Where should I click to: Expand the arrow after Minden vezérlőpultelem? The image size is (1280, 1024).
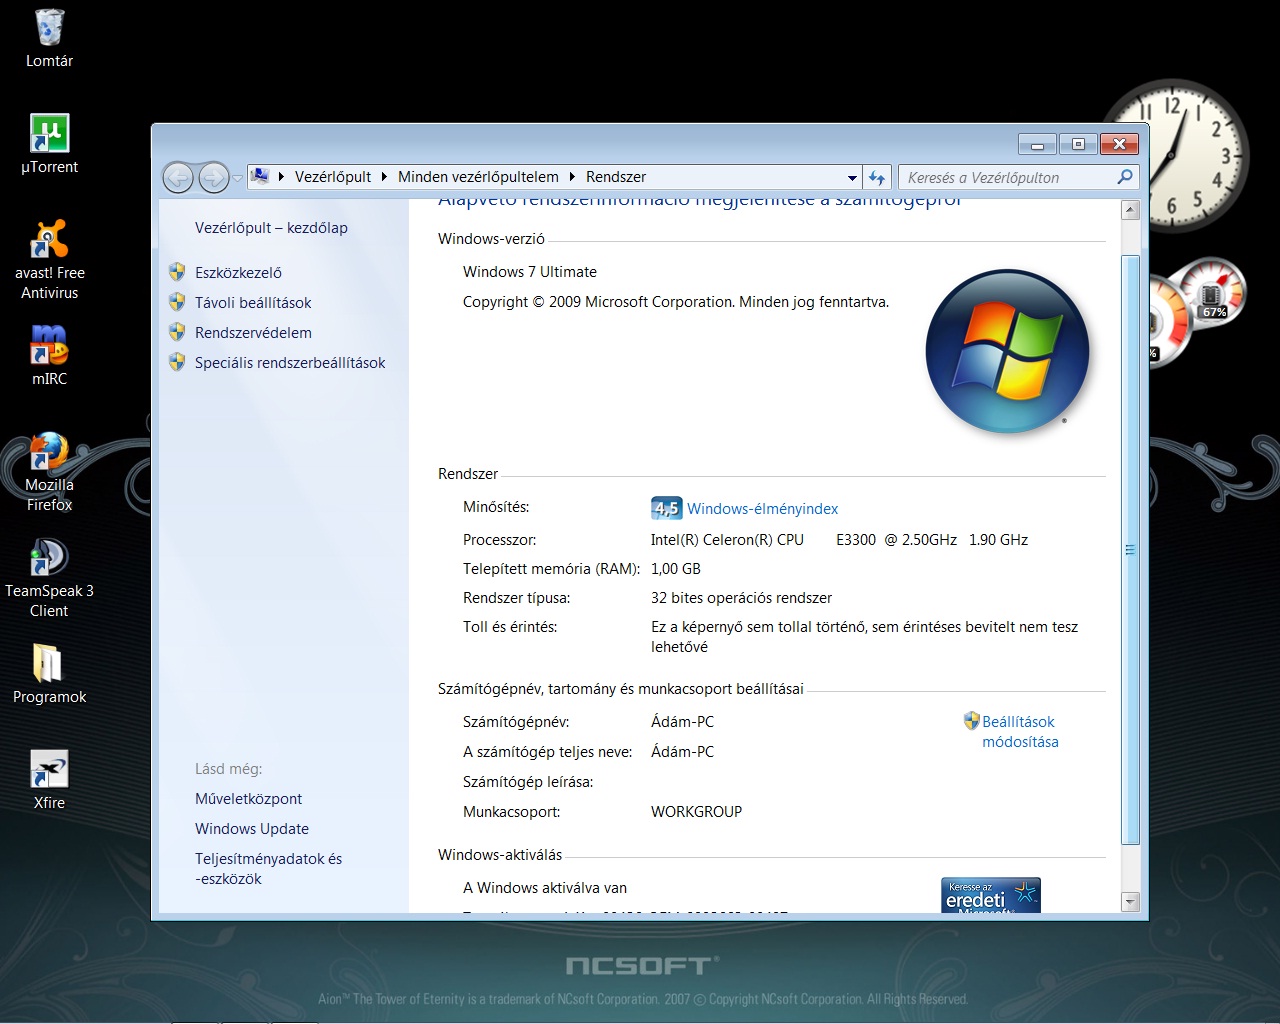572,177
